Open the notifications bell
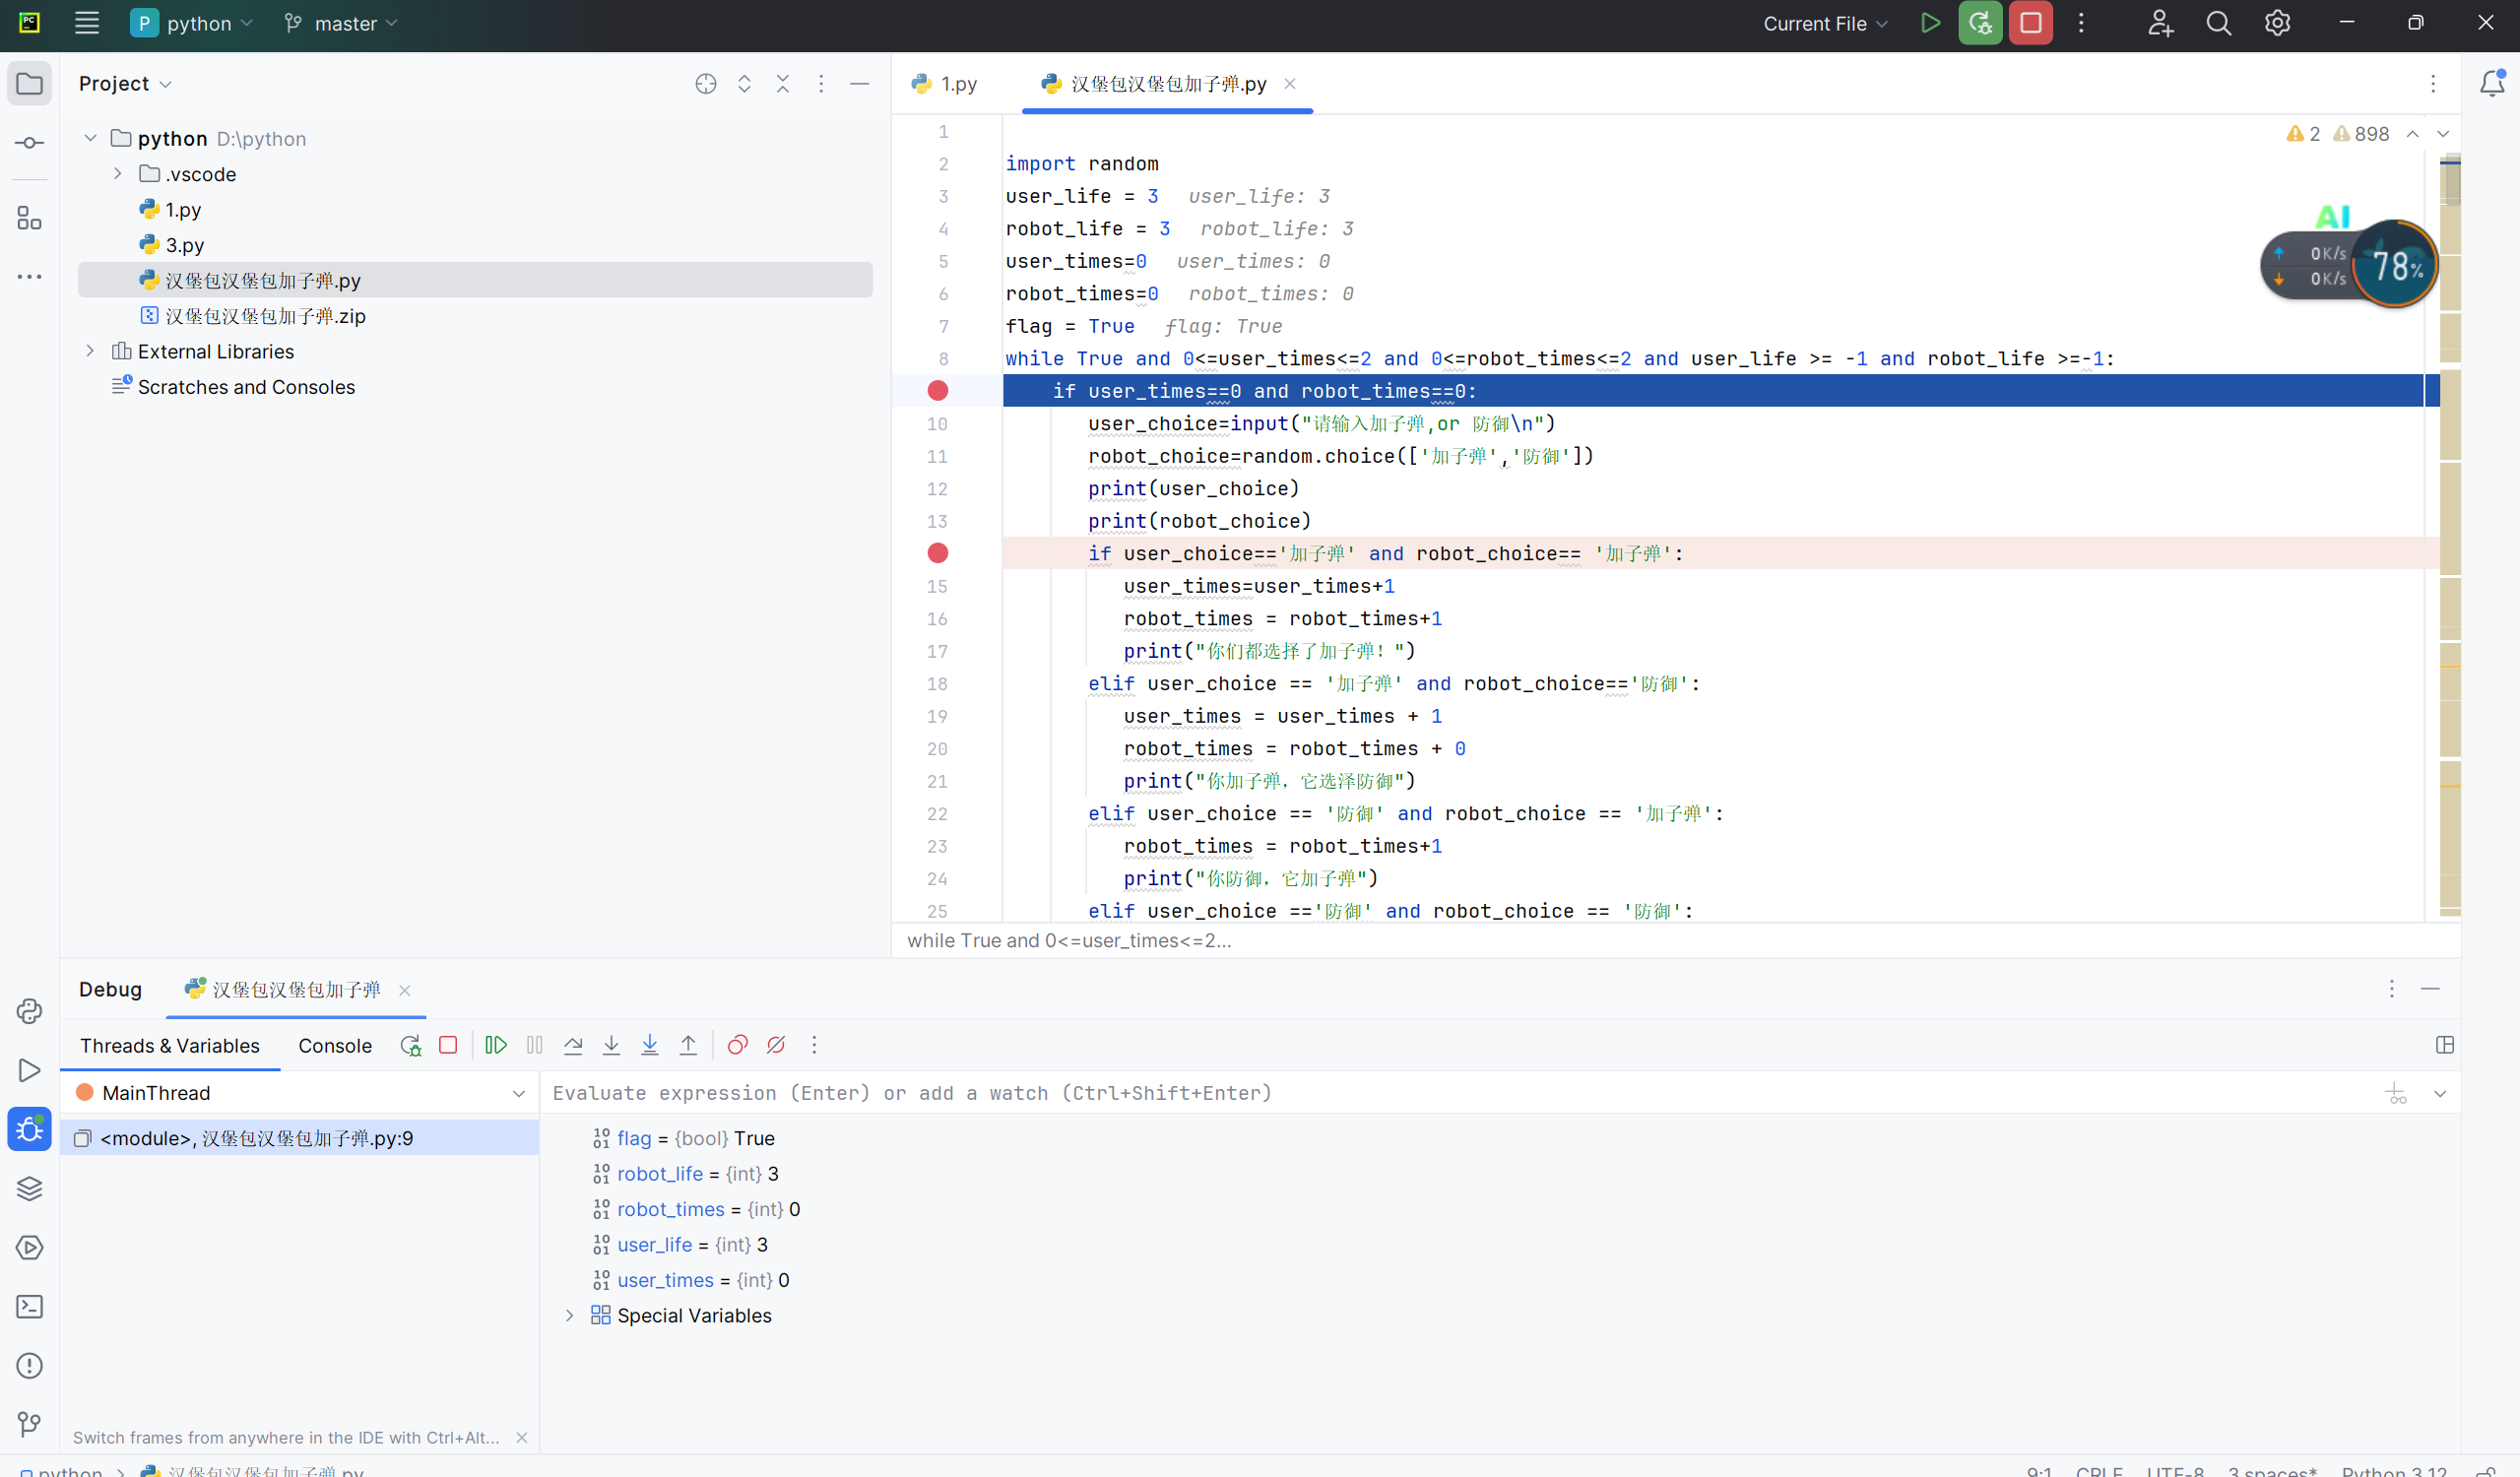2520x1477 pixels. (x=2492, y=84)
